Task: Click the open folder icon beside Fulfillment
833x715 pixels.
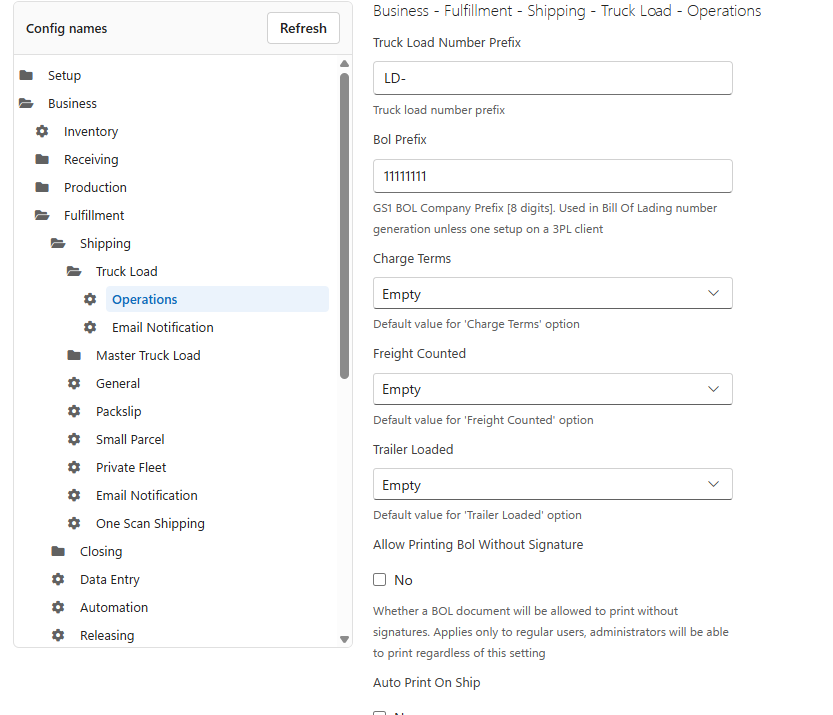Action: pyautogui.click(x=42, y=216)
